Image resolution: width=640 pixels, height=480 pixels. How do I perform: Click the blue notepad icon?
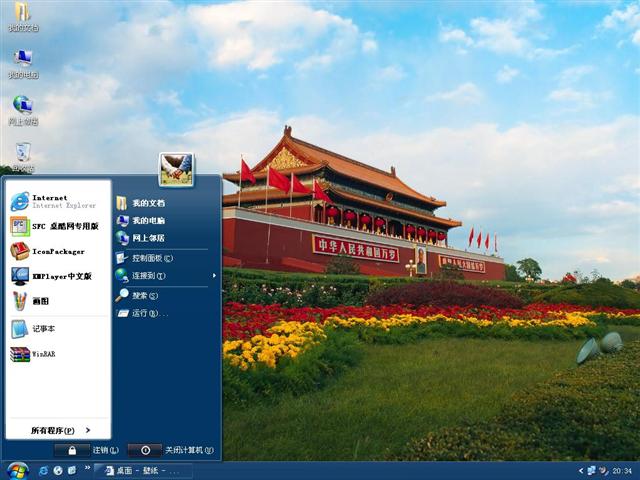tap(19, 329)
